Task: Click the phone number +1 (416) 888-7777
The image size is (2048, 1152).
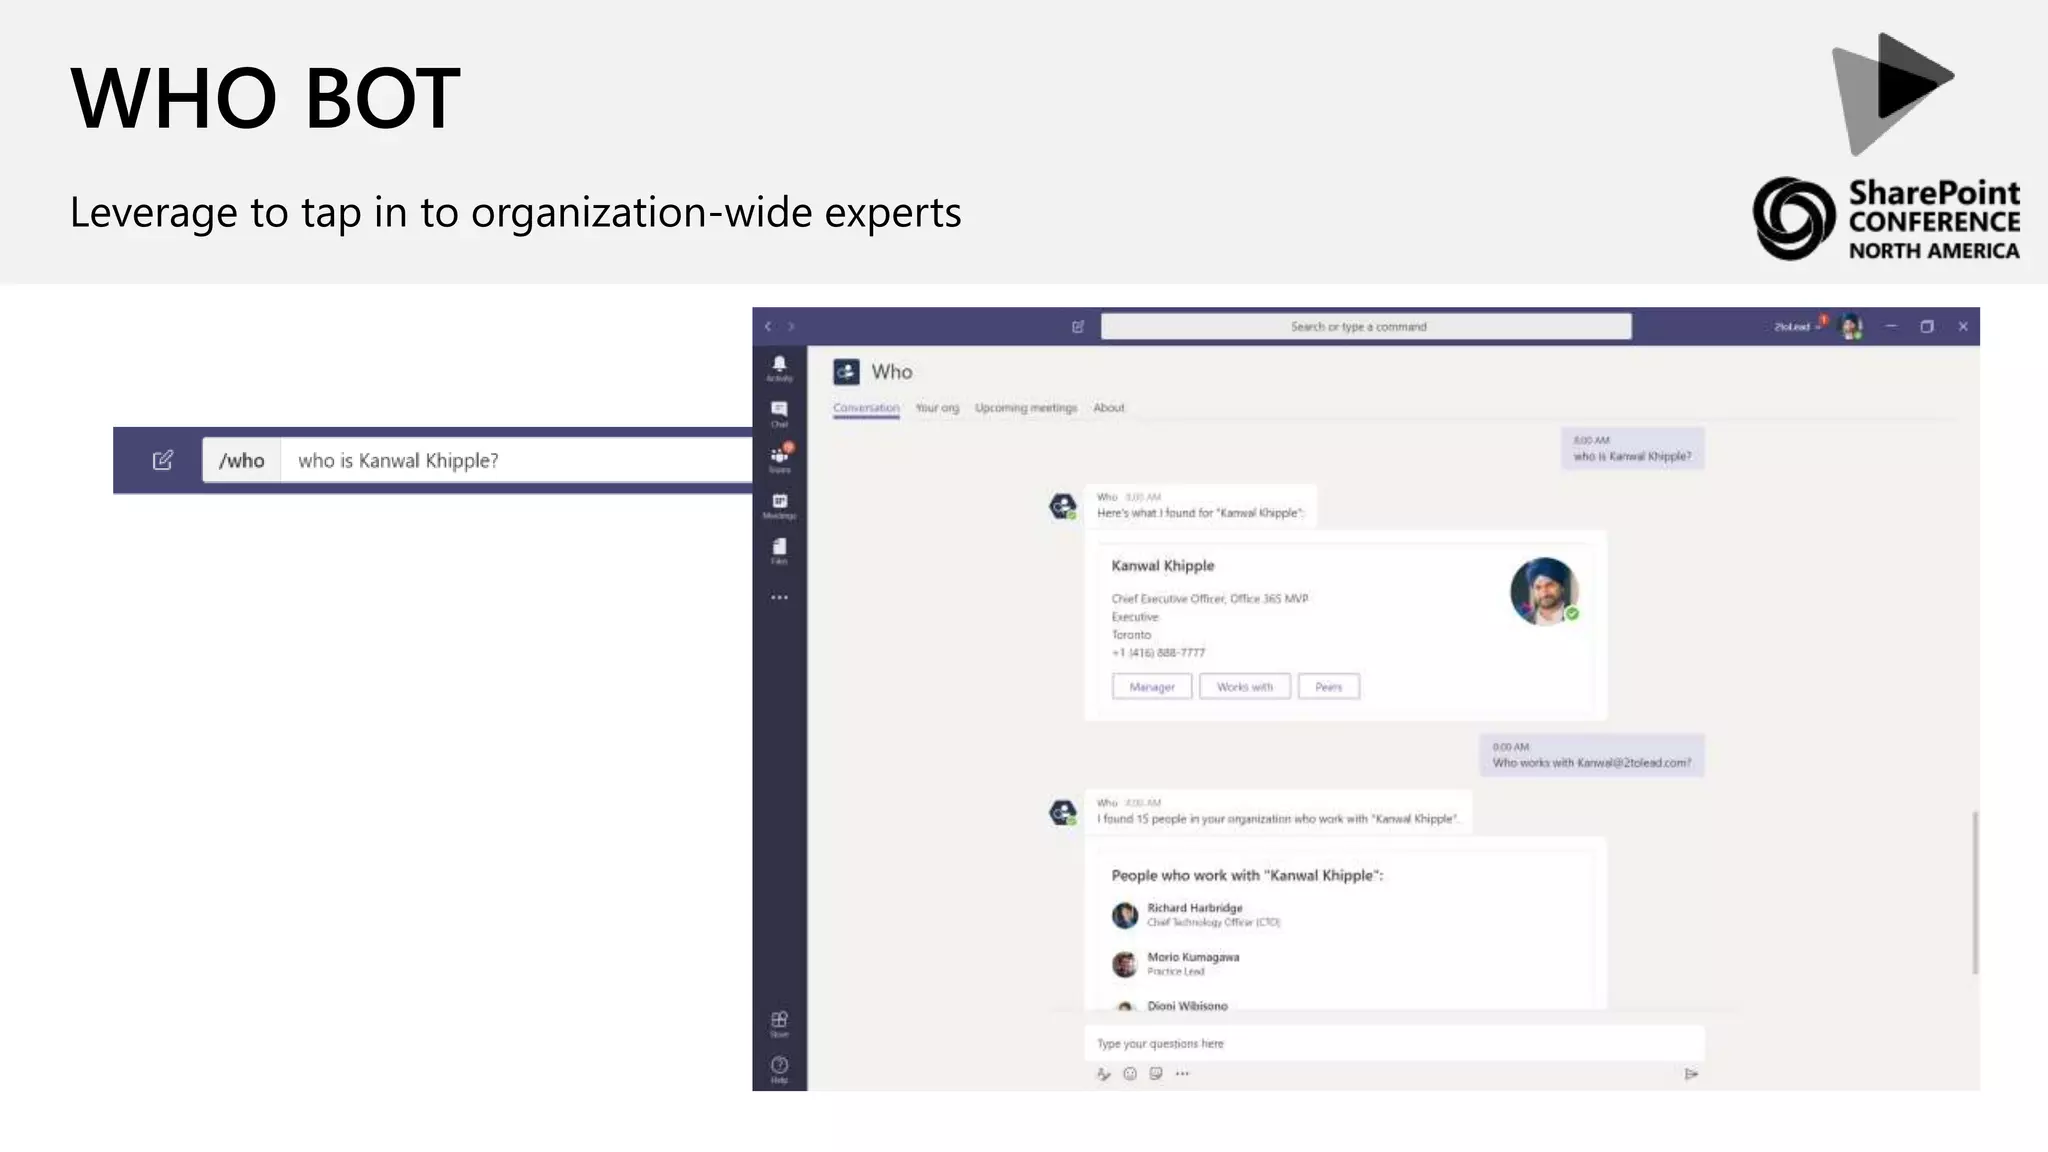Action: (x=1159, y=653)
